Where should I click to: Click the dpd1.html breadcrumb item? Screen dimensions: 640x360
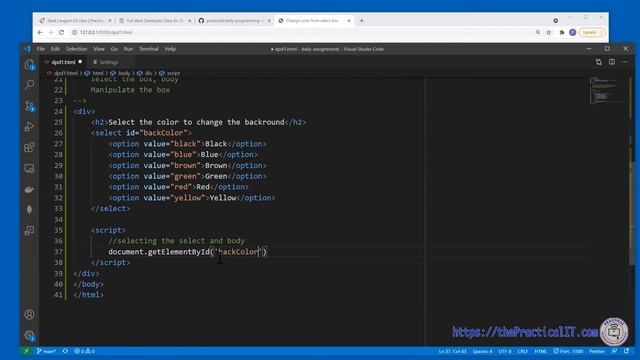point(65,73)
